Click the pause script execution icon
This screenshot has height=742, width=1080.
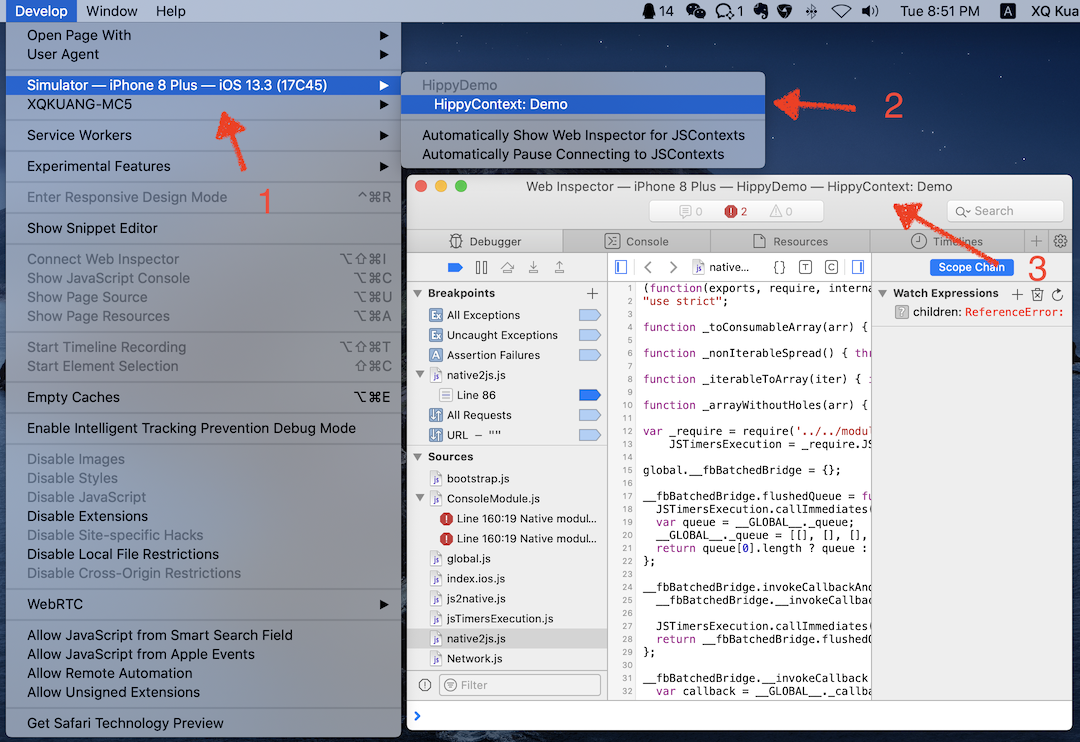481,267
